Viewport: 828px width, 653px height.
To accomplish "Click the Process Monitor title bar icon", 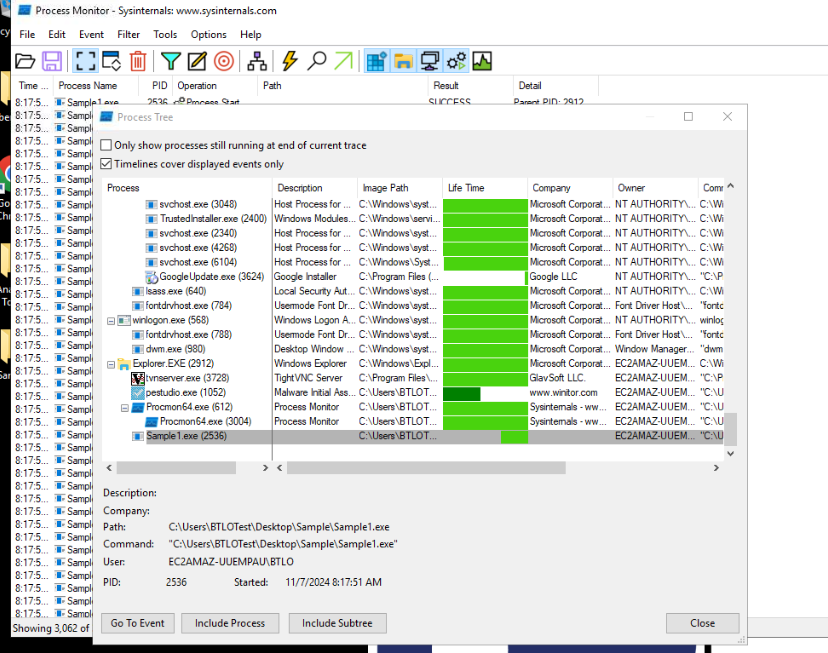I will point(25,10).
